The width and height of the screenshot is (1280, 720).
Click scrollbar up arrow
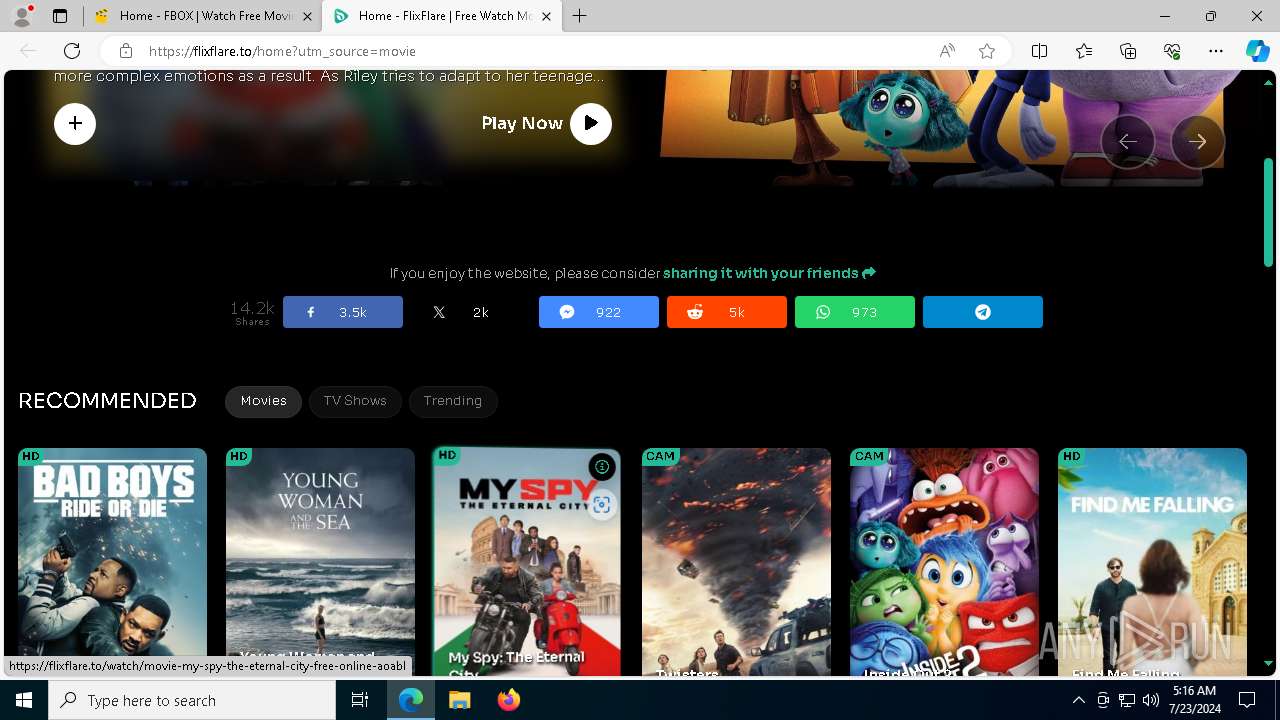(x=1268, y=82)
